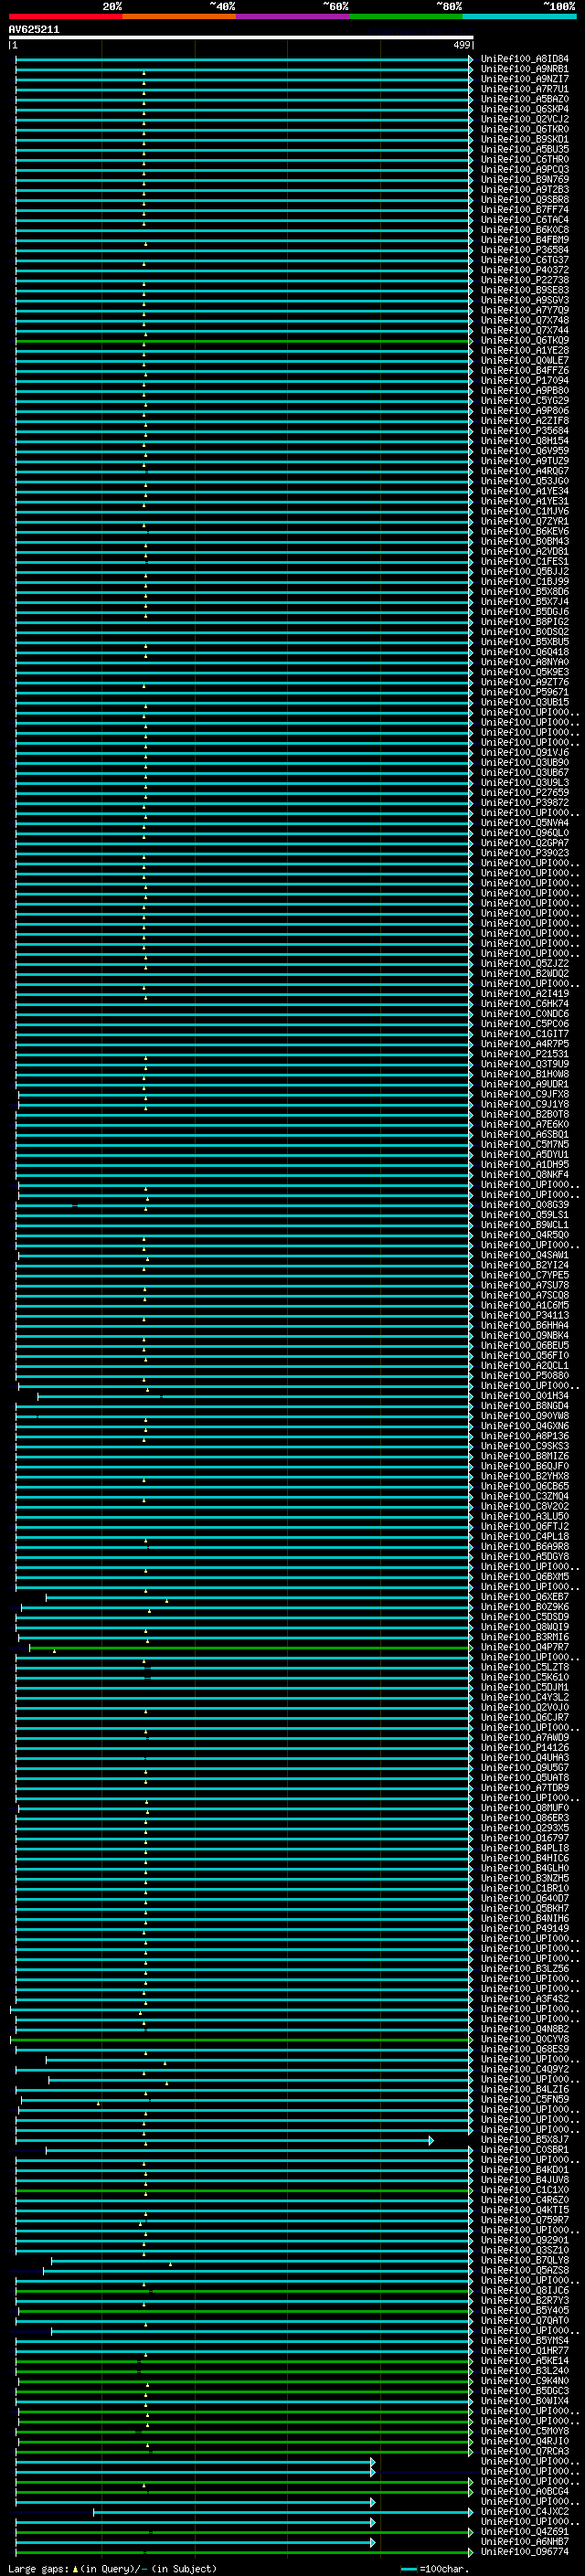
Task: Pick hit UniRef100_P36584
Action: tap(525, 250)
